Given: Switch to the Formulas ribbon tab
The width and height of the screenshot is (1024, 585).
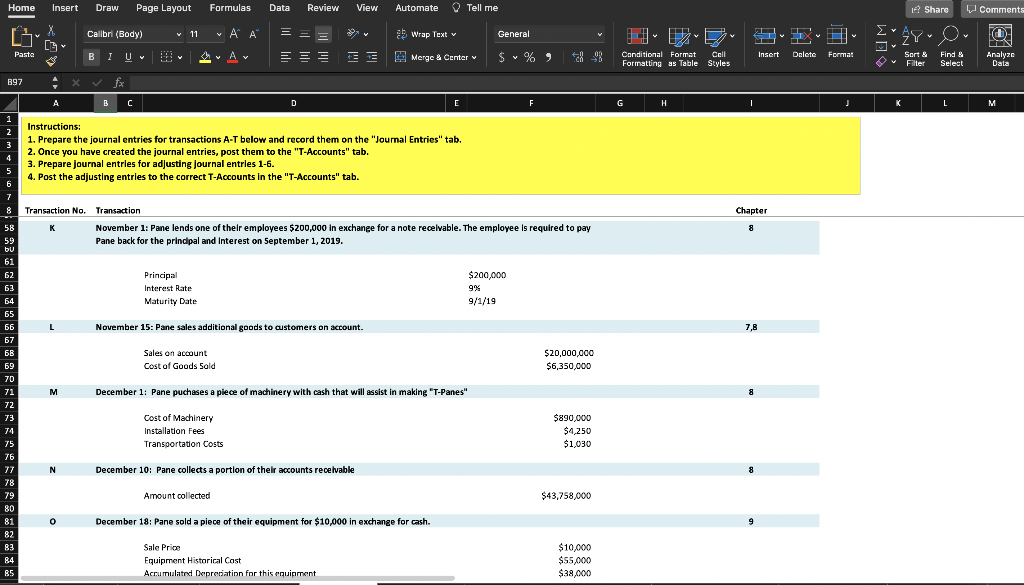Looking at the screenshot, I should (x=230, y=8).
